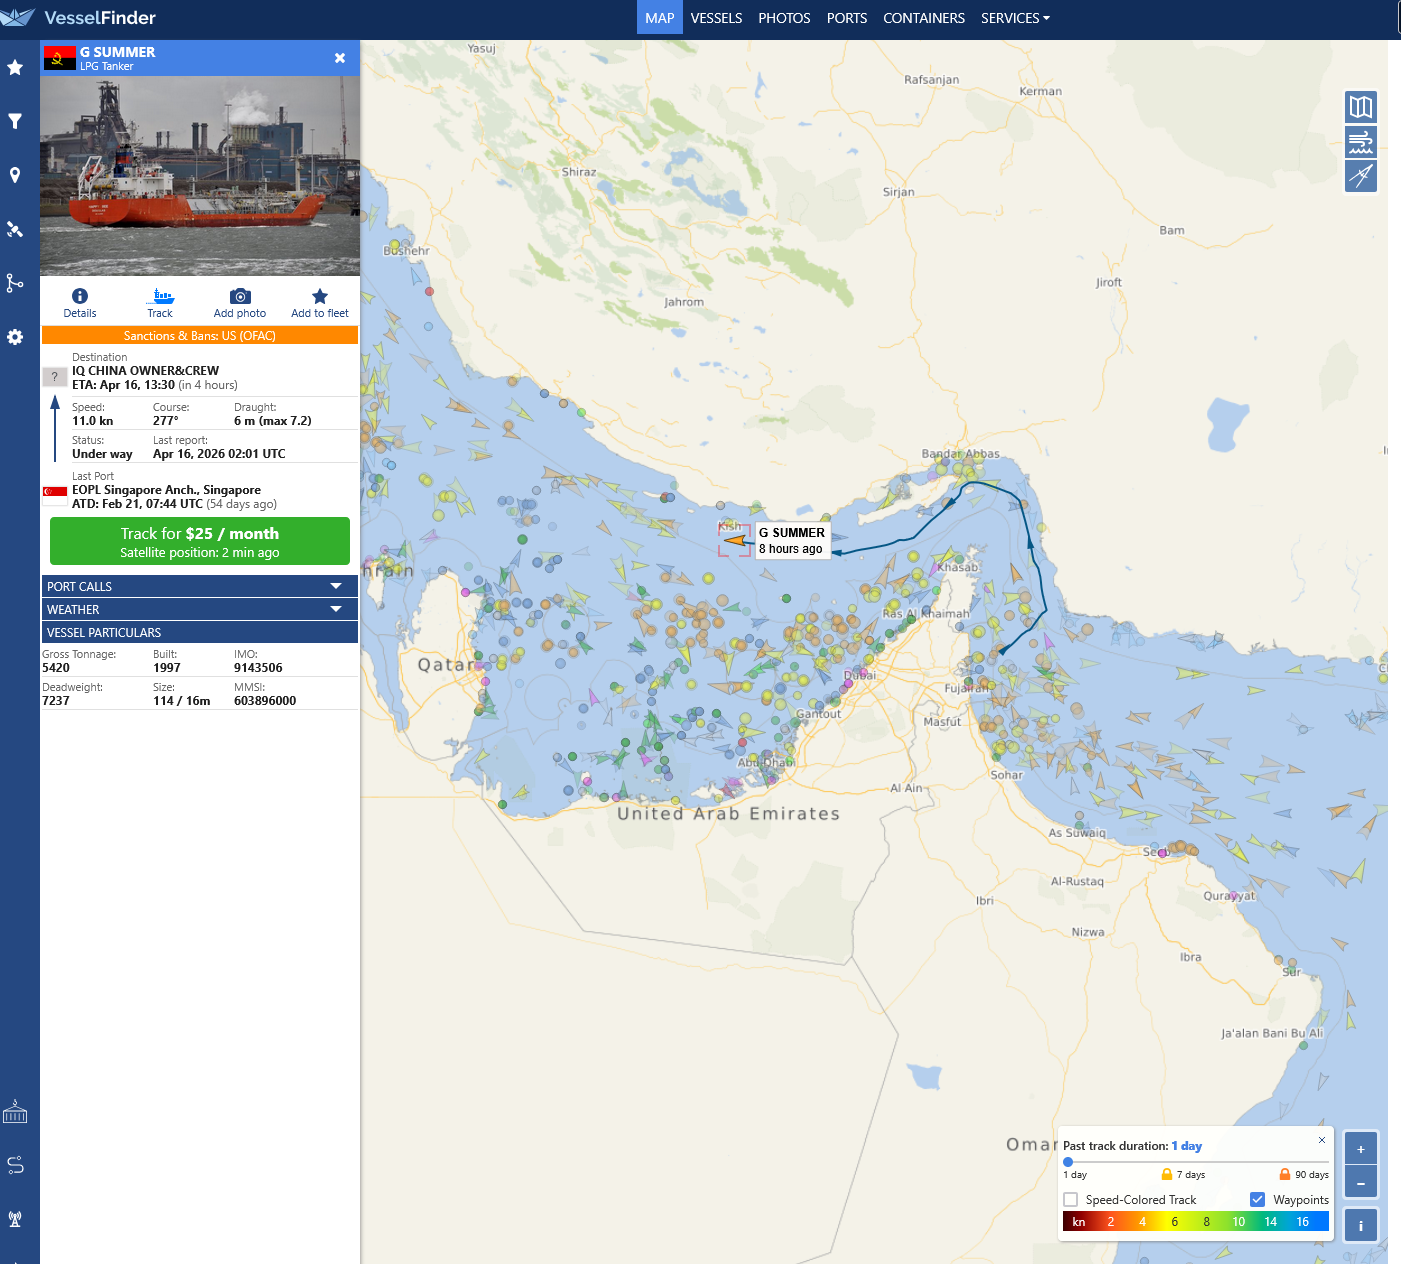Open settings gear in left sidebar

tap(15, 337)
